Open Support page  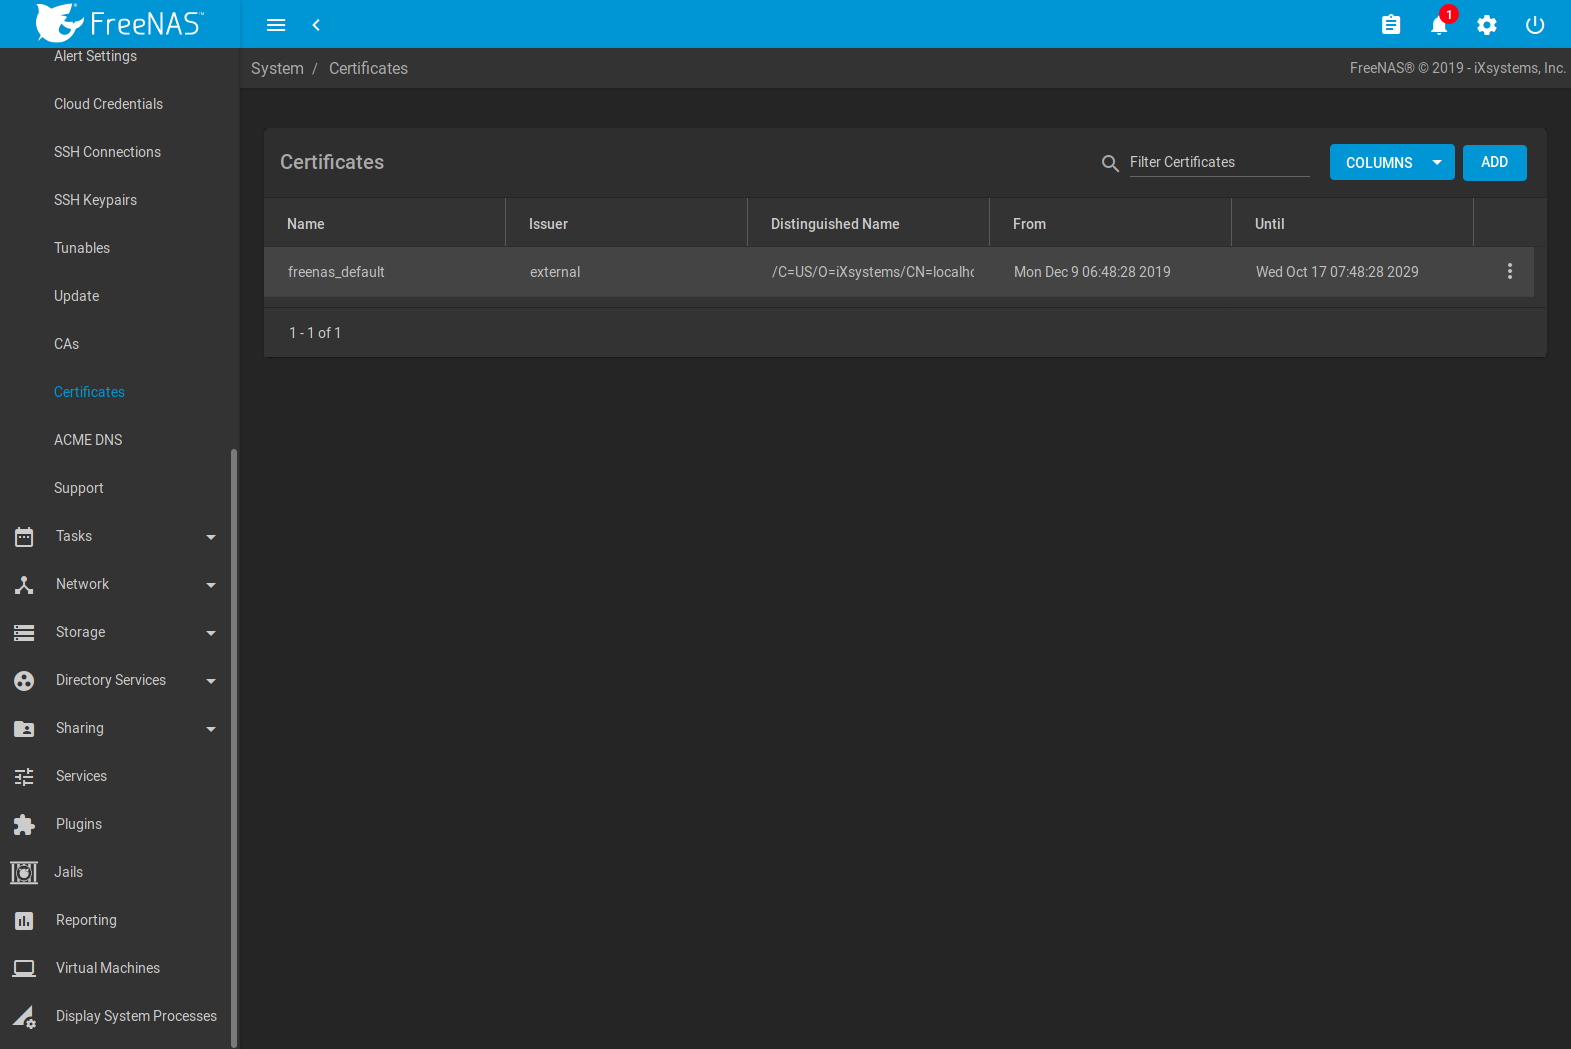tap(78, 488)
